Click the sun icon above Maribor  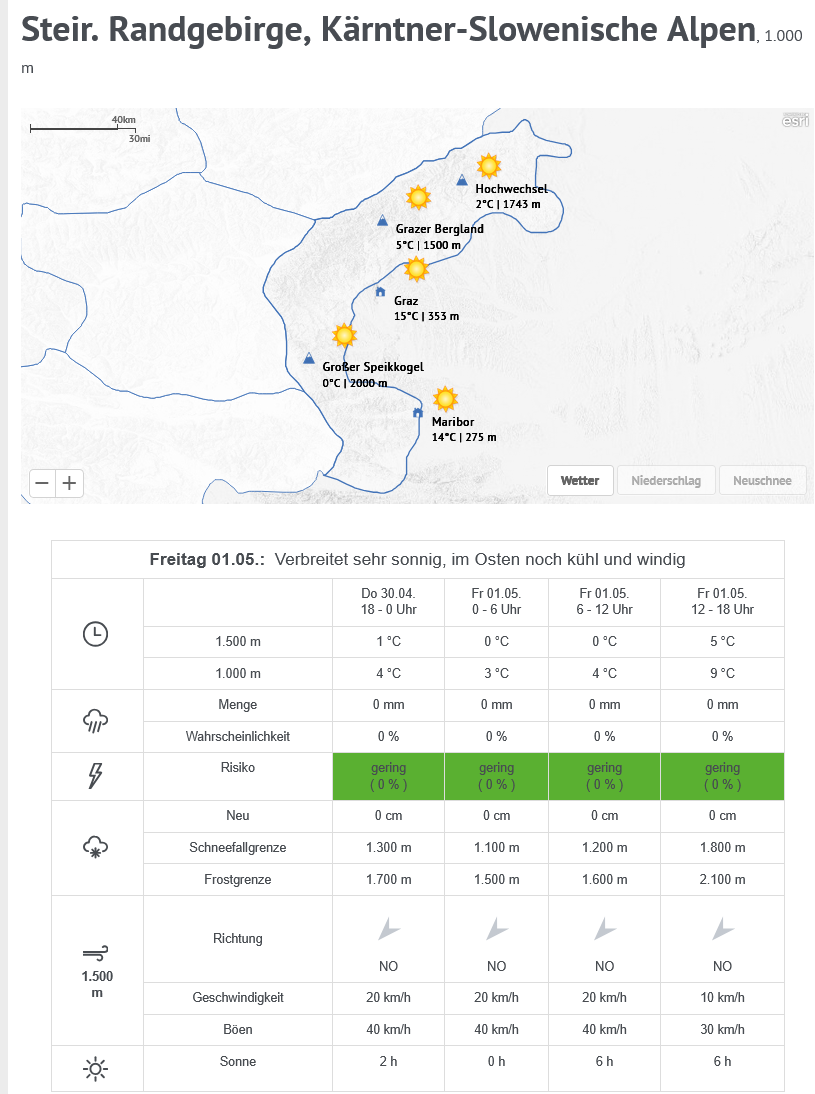445,399
